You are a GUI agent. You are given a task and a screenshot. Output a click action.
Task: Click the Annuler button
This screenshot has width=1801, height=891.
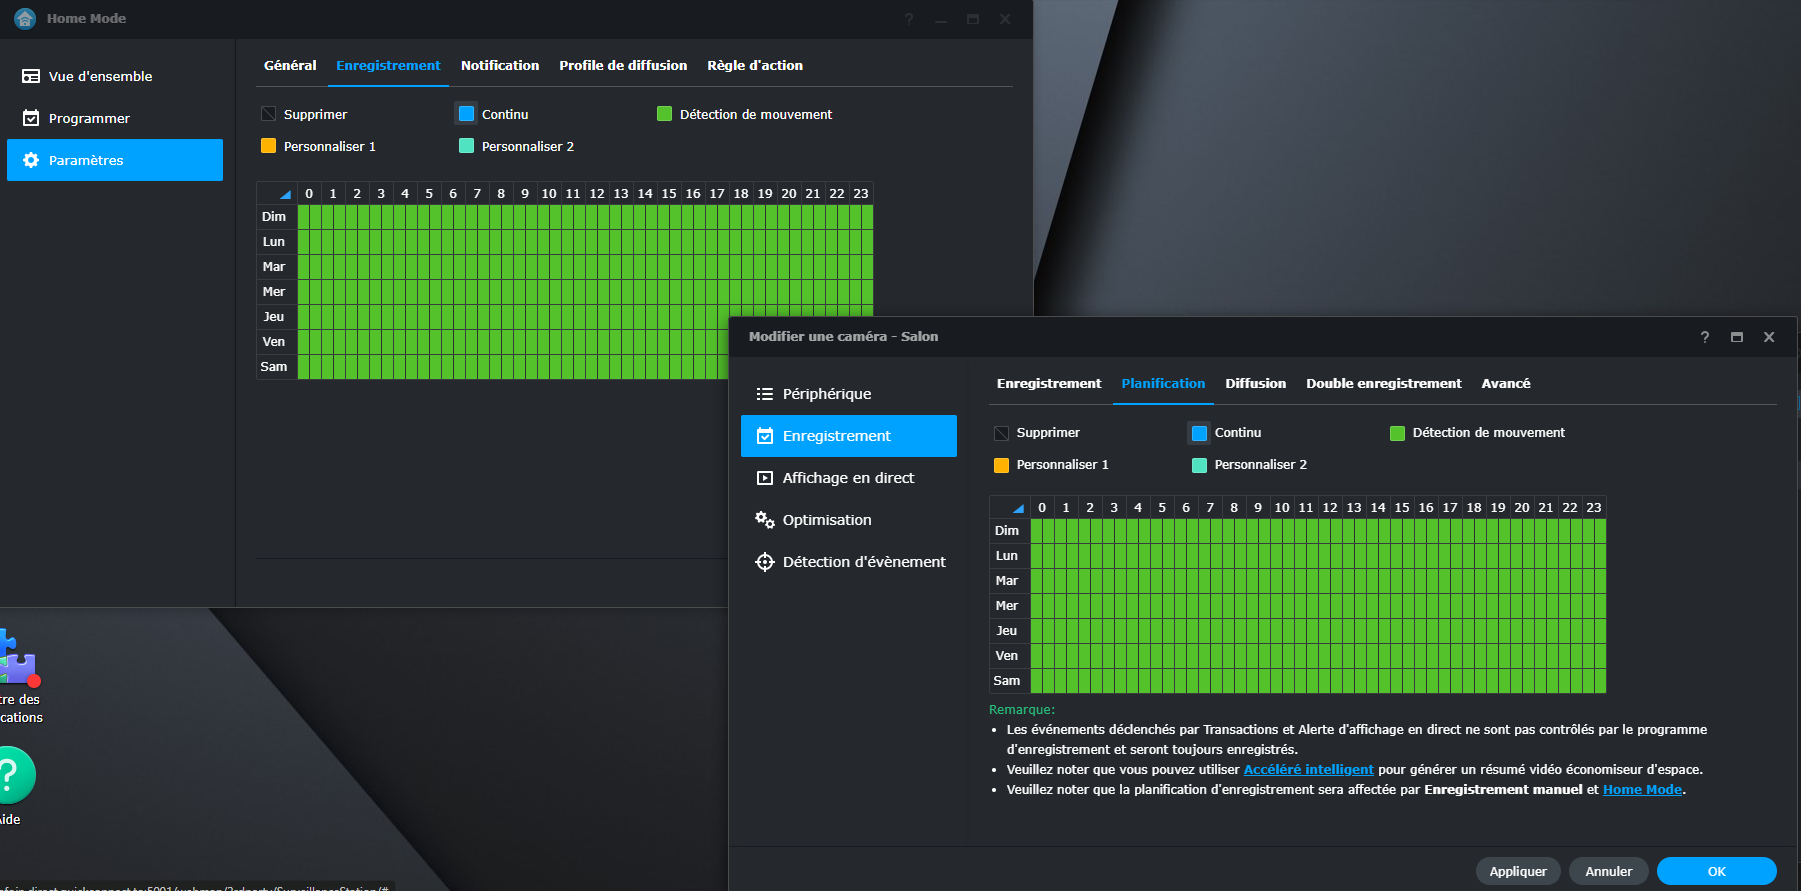(x=1608, y=871)
